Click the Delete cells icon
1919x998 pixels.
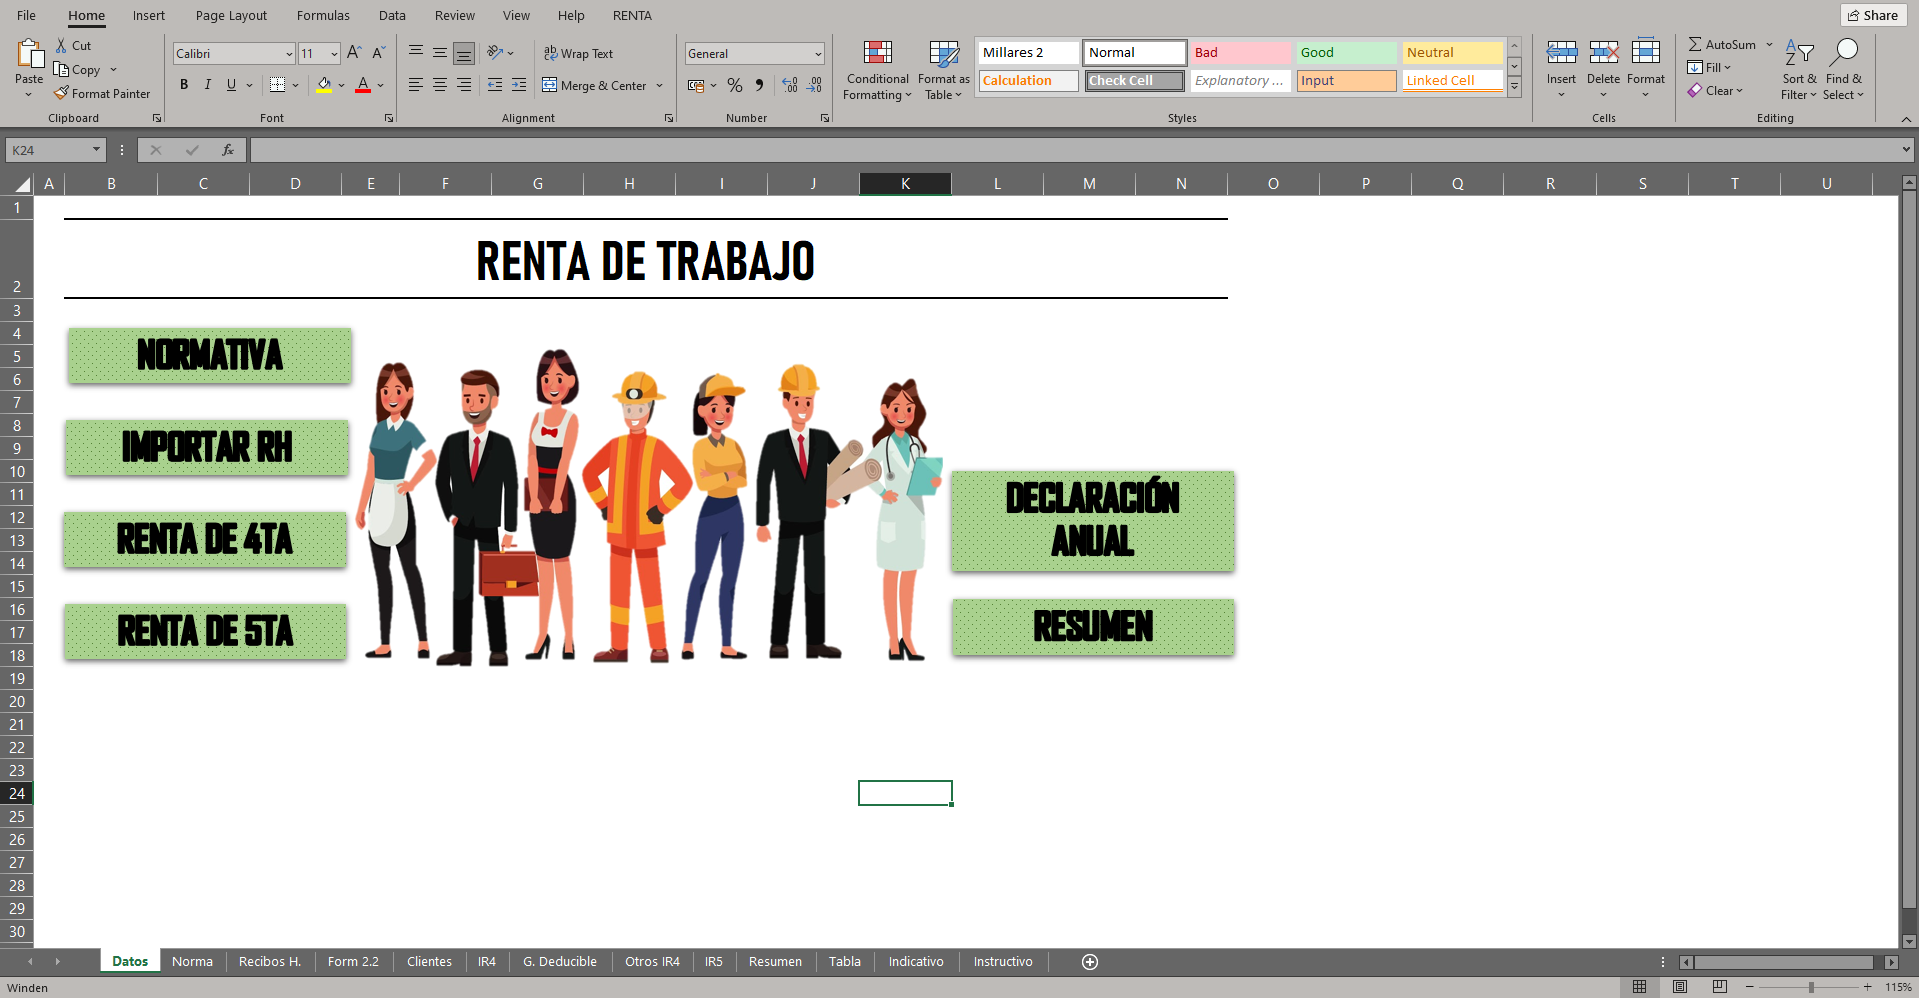[x=1603, y=53]
